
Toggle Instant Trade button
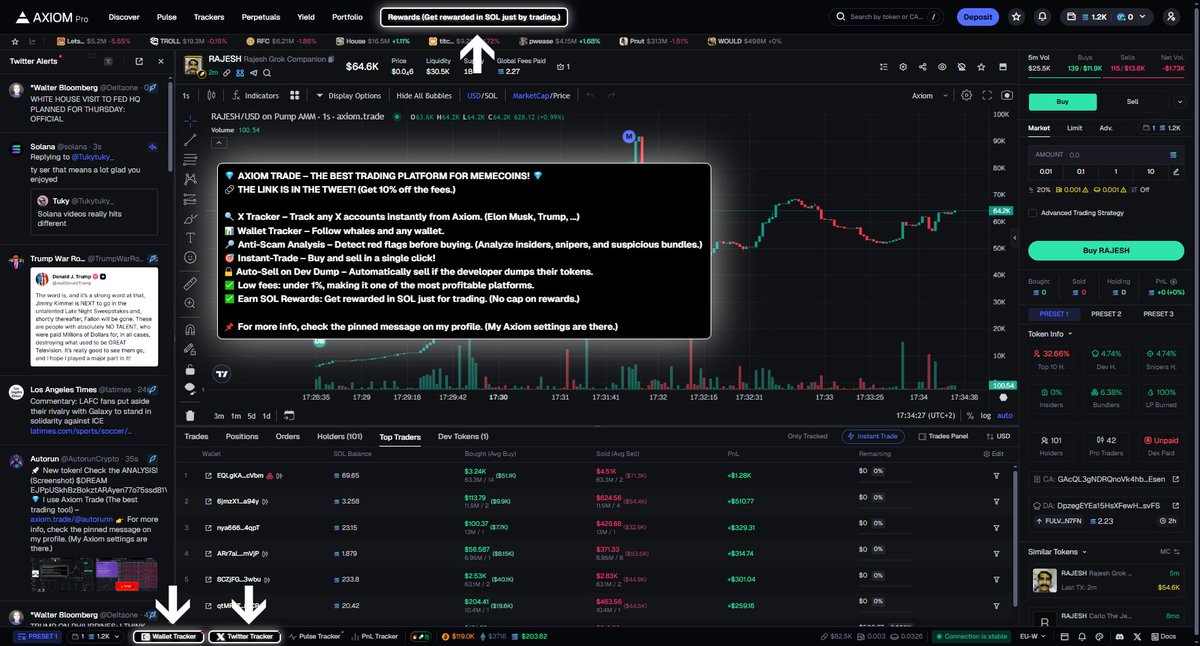[x=875, y=437]
